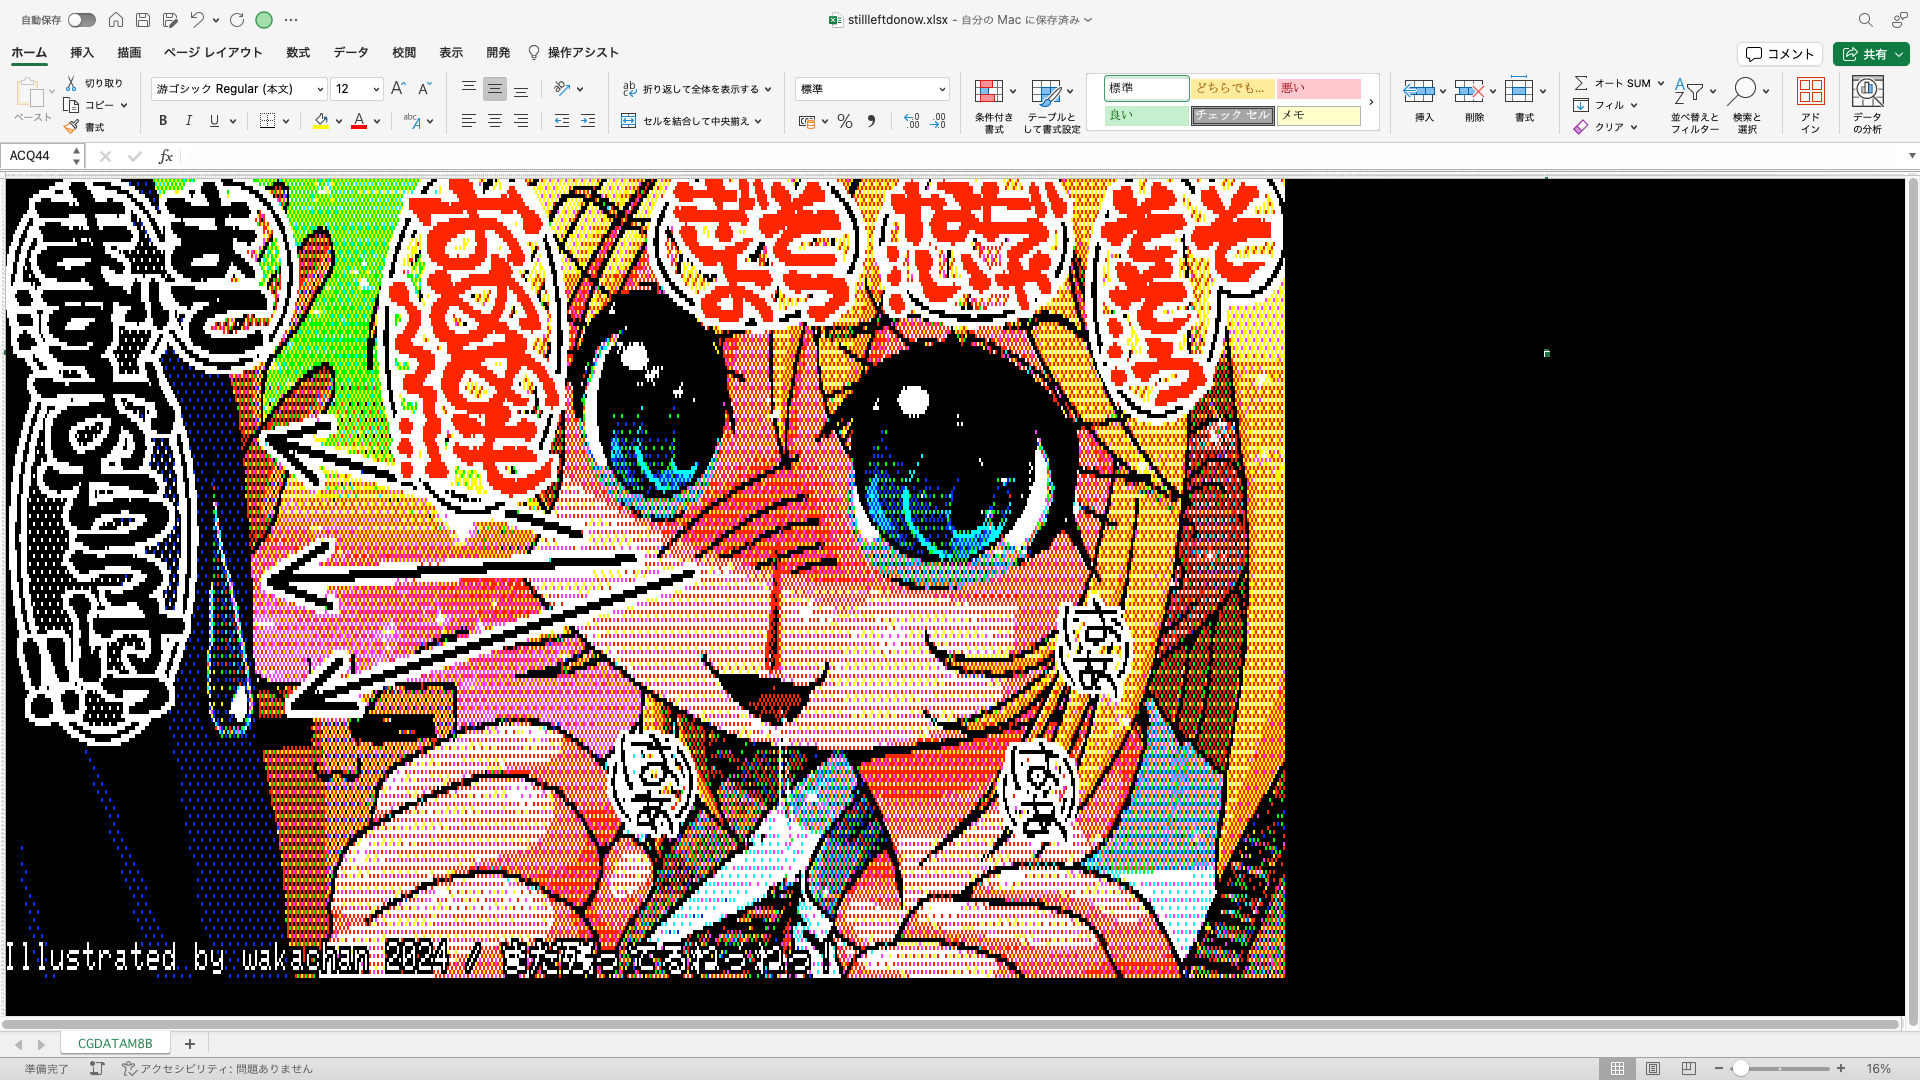1920x1080 pixels.
Task: Select the 悪い cell style
Action: click(x=1319, y=89)
